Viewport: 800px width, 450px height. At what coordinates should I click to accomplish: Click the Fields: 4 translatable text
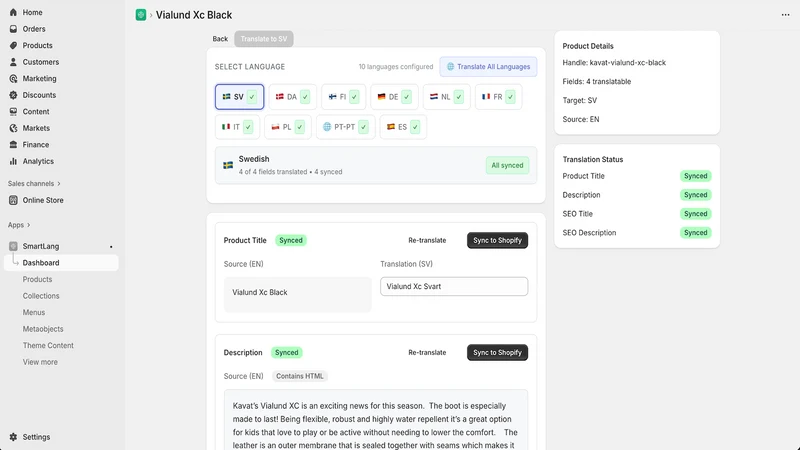(x=597, y=82)
